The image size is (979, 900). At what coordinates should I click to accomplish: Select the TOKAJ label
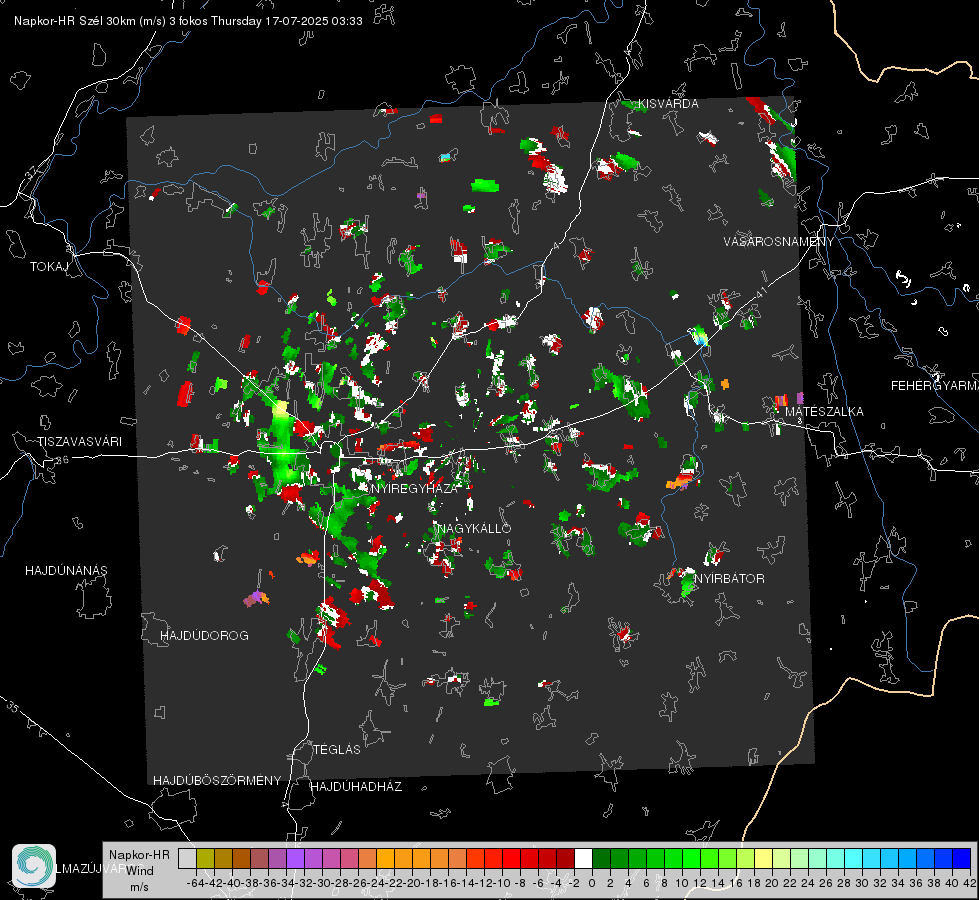pyautogui.click(x=49, y=267)
